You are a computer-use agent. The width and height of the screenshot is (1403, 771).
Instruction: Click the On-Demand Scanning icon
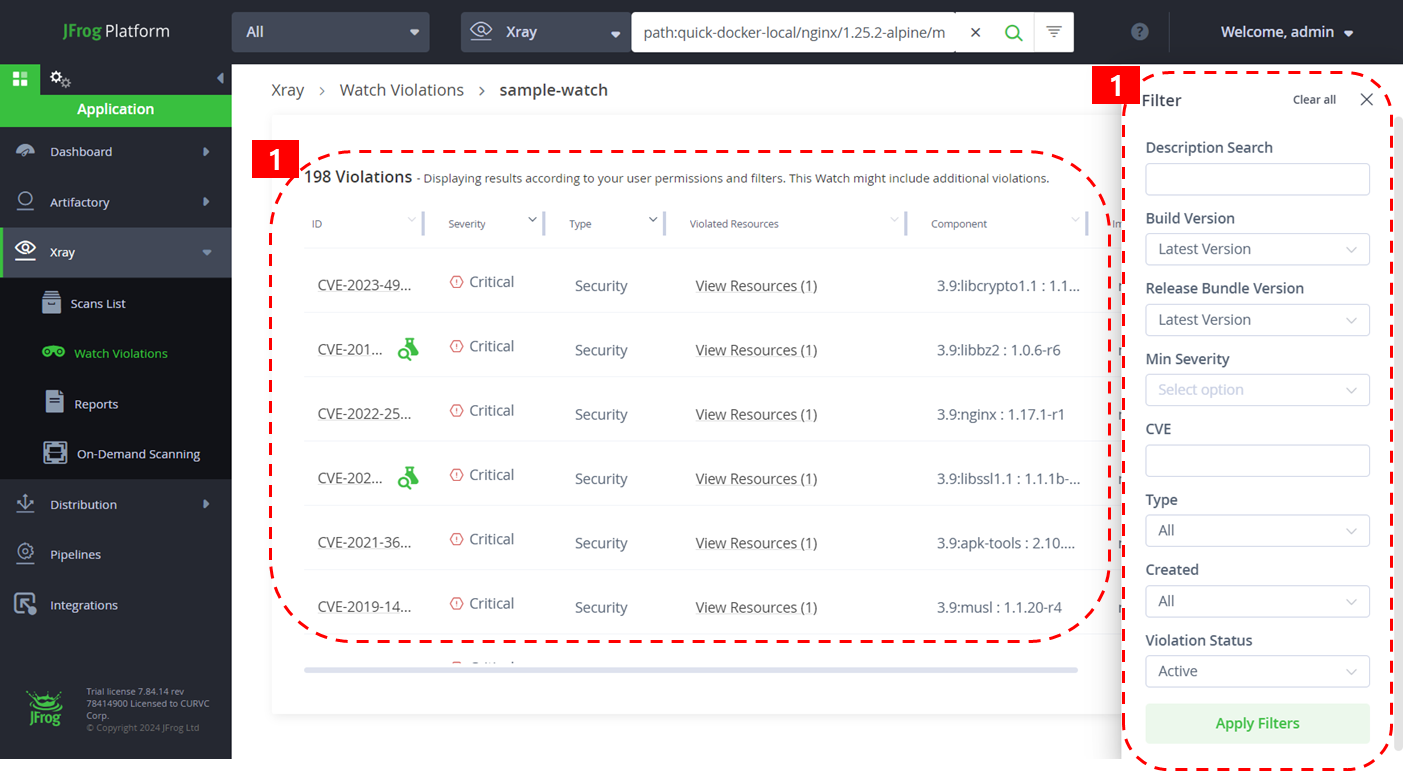point(55,453)
